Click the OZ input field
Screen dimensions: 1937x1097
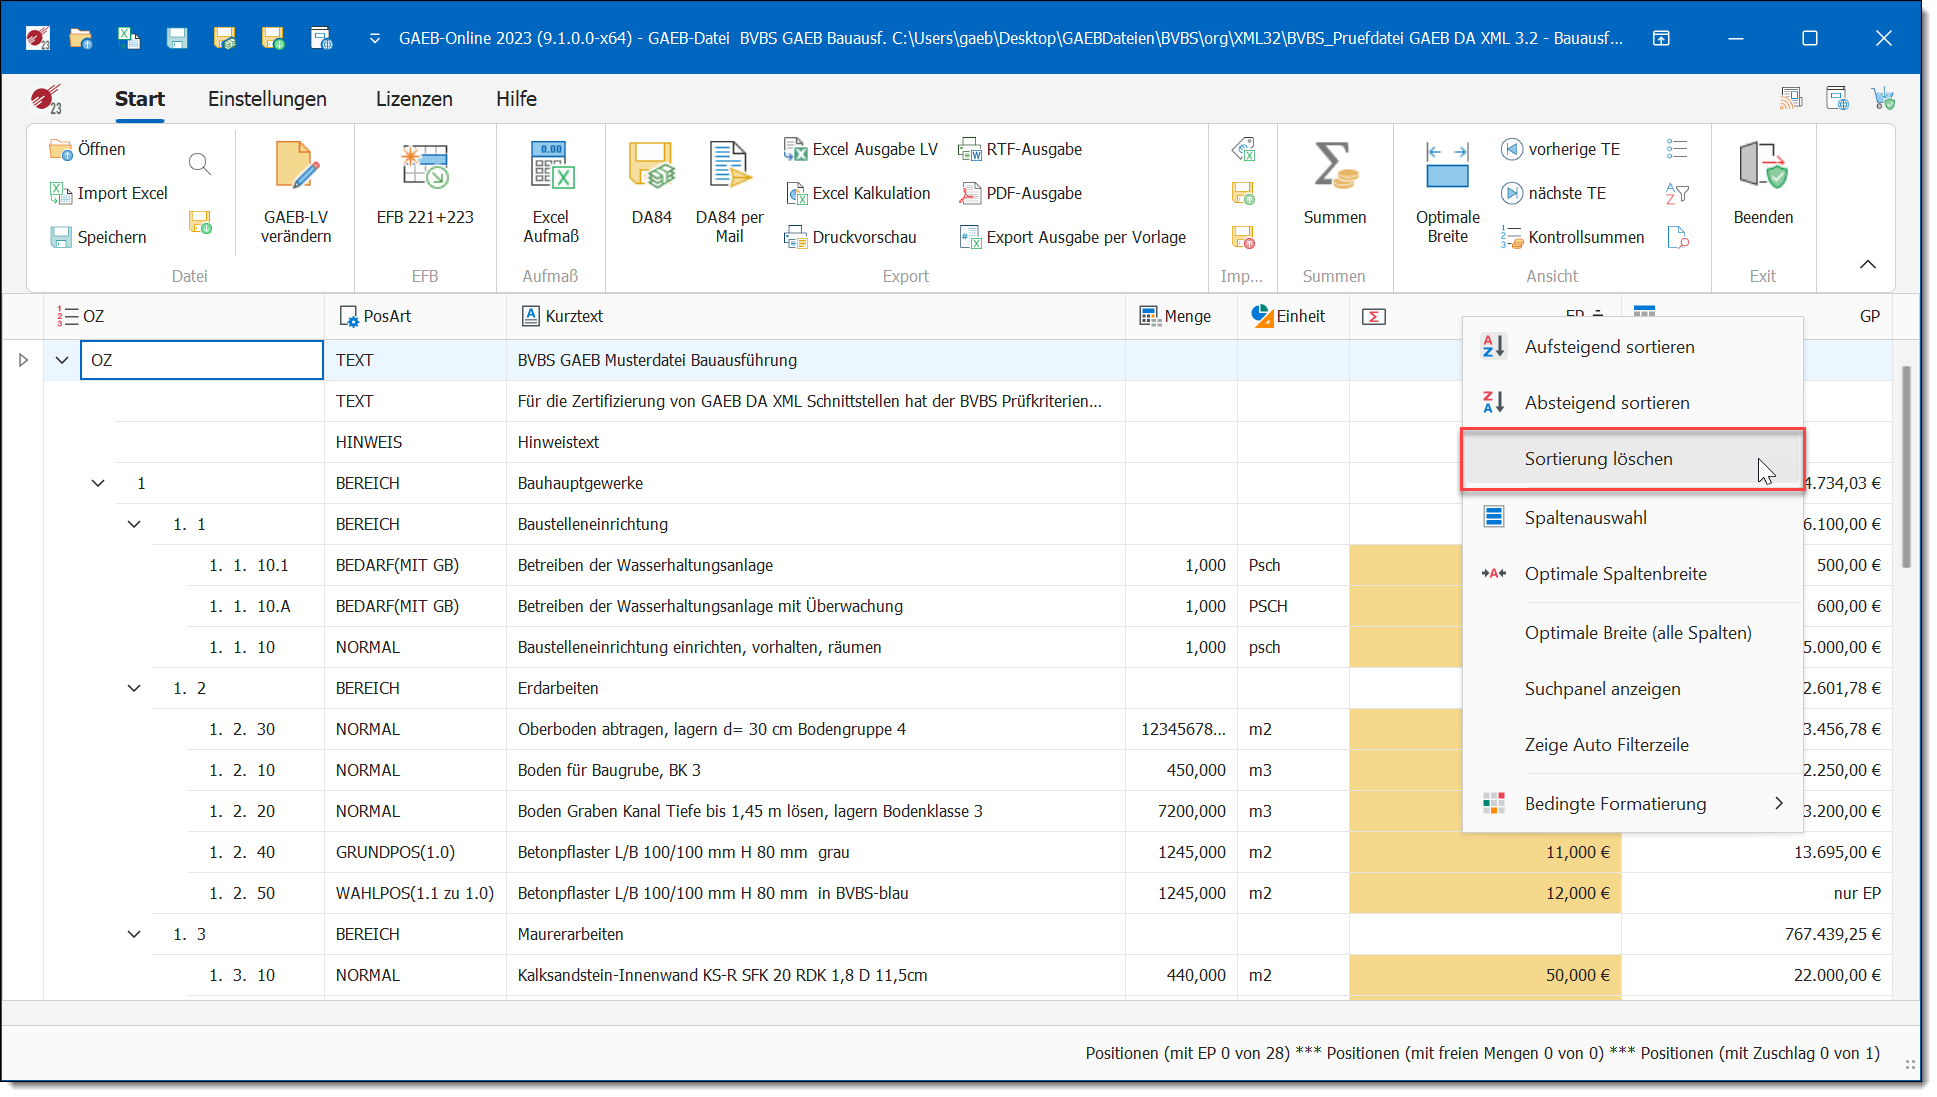click(202, 360)
